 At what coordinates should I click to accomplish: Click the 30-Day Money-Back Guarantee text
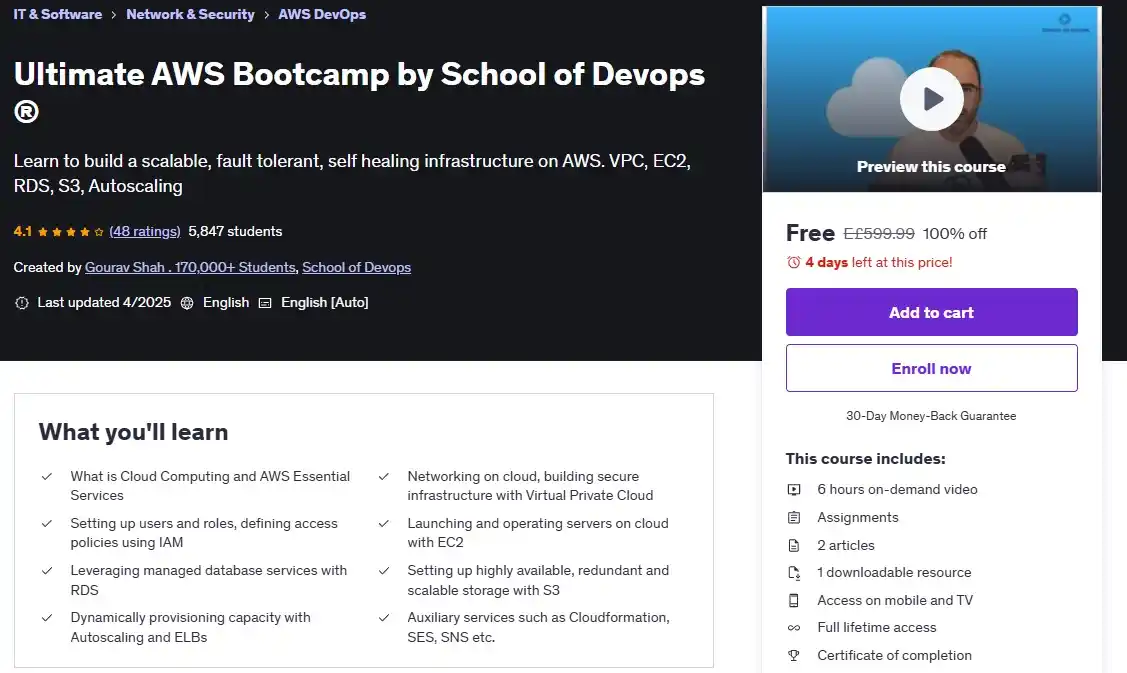point(931,416)
